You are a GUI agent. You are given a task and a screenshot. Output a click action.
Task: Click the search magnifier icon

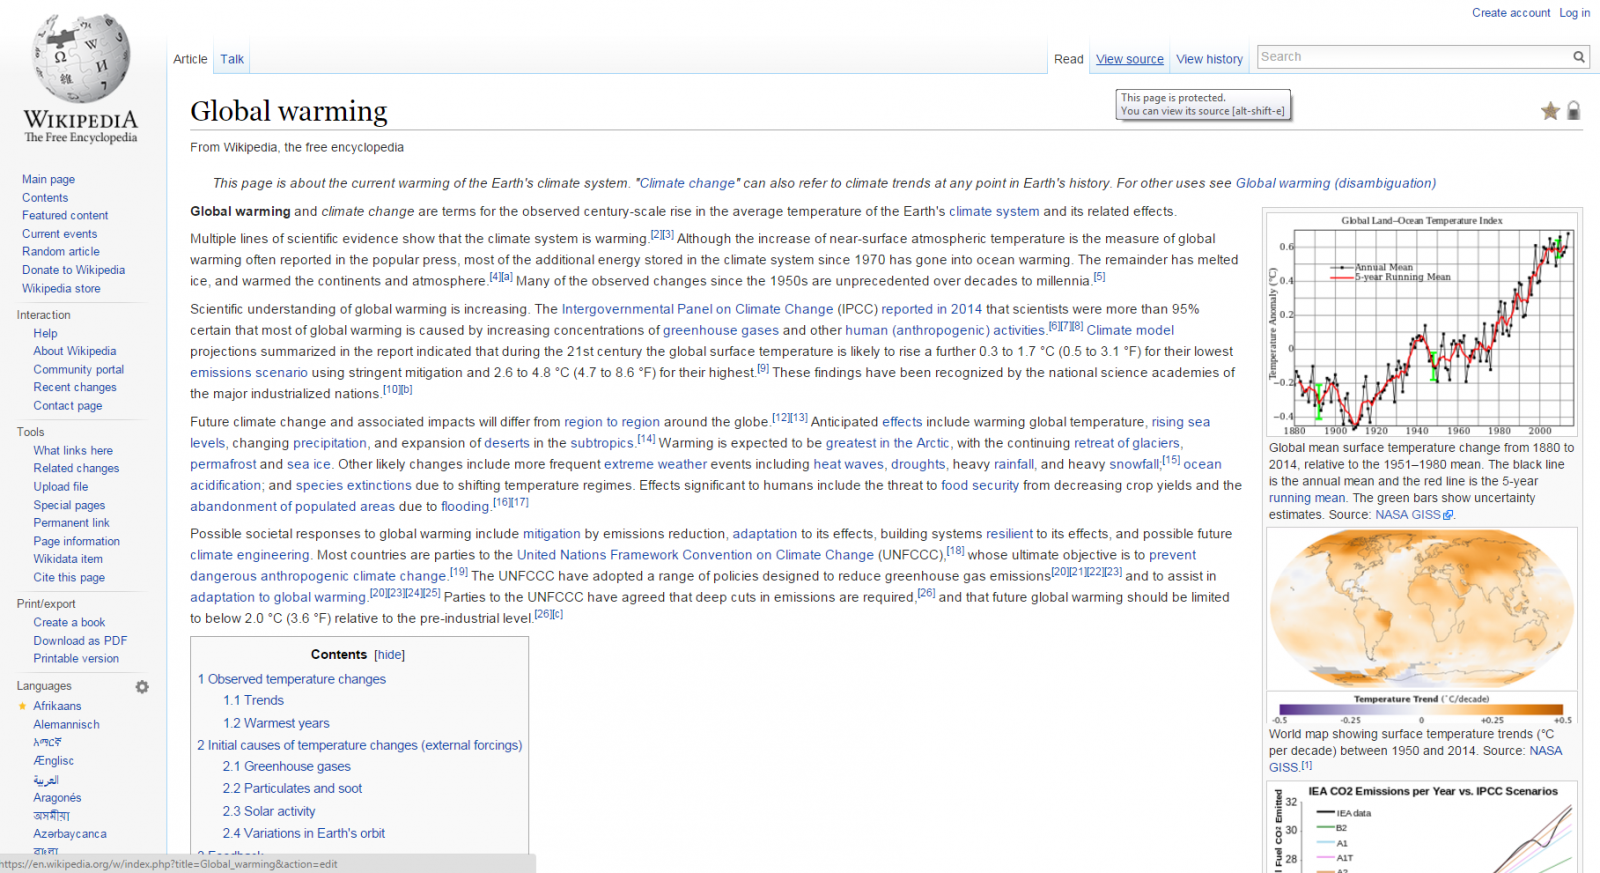click(1579, 57)
